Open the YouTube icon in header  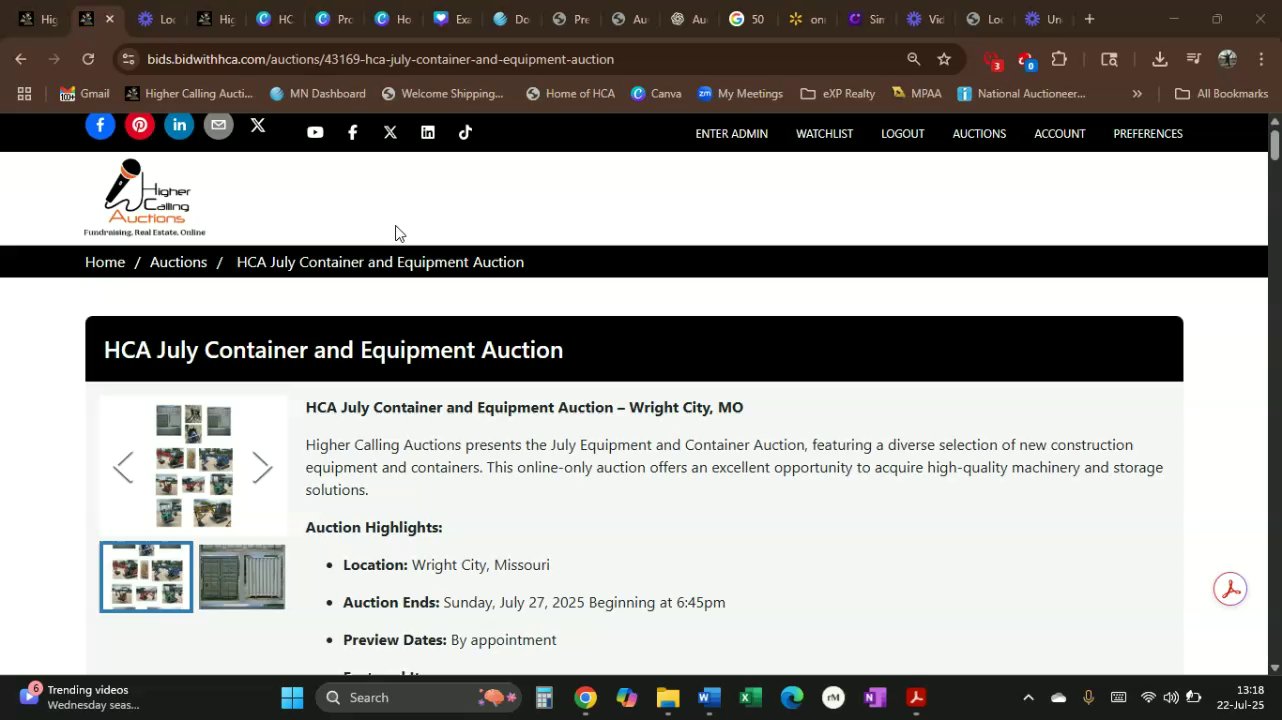tap(315, 132)
